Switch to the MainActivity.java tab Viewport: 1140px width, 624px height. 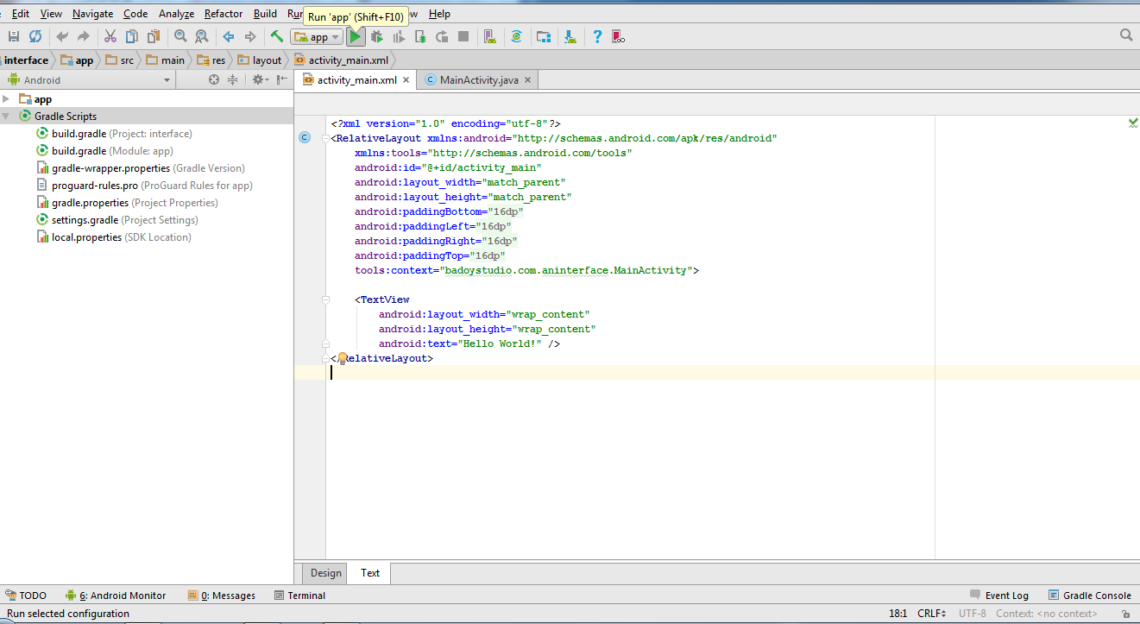point(478,80)
